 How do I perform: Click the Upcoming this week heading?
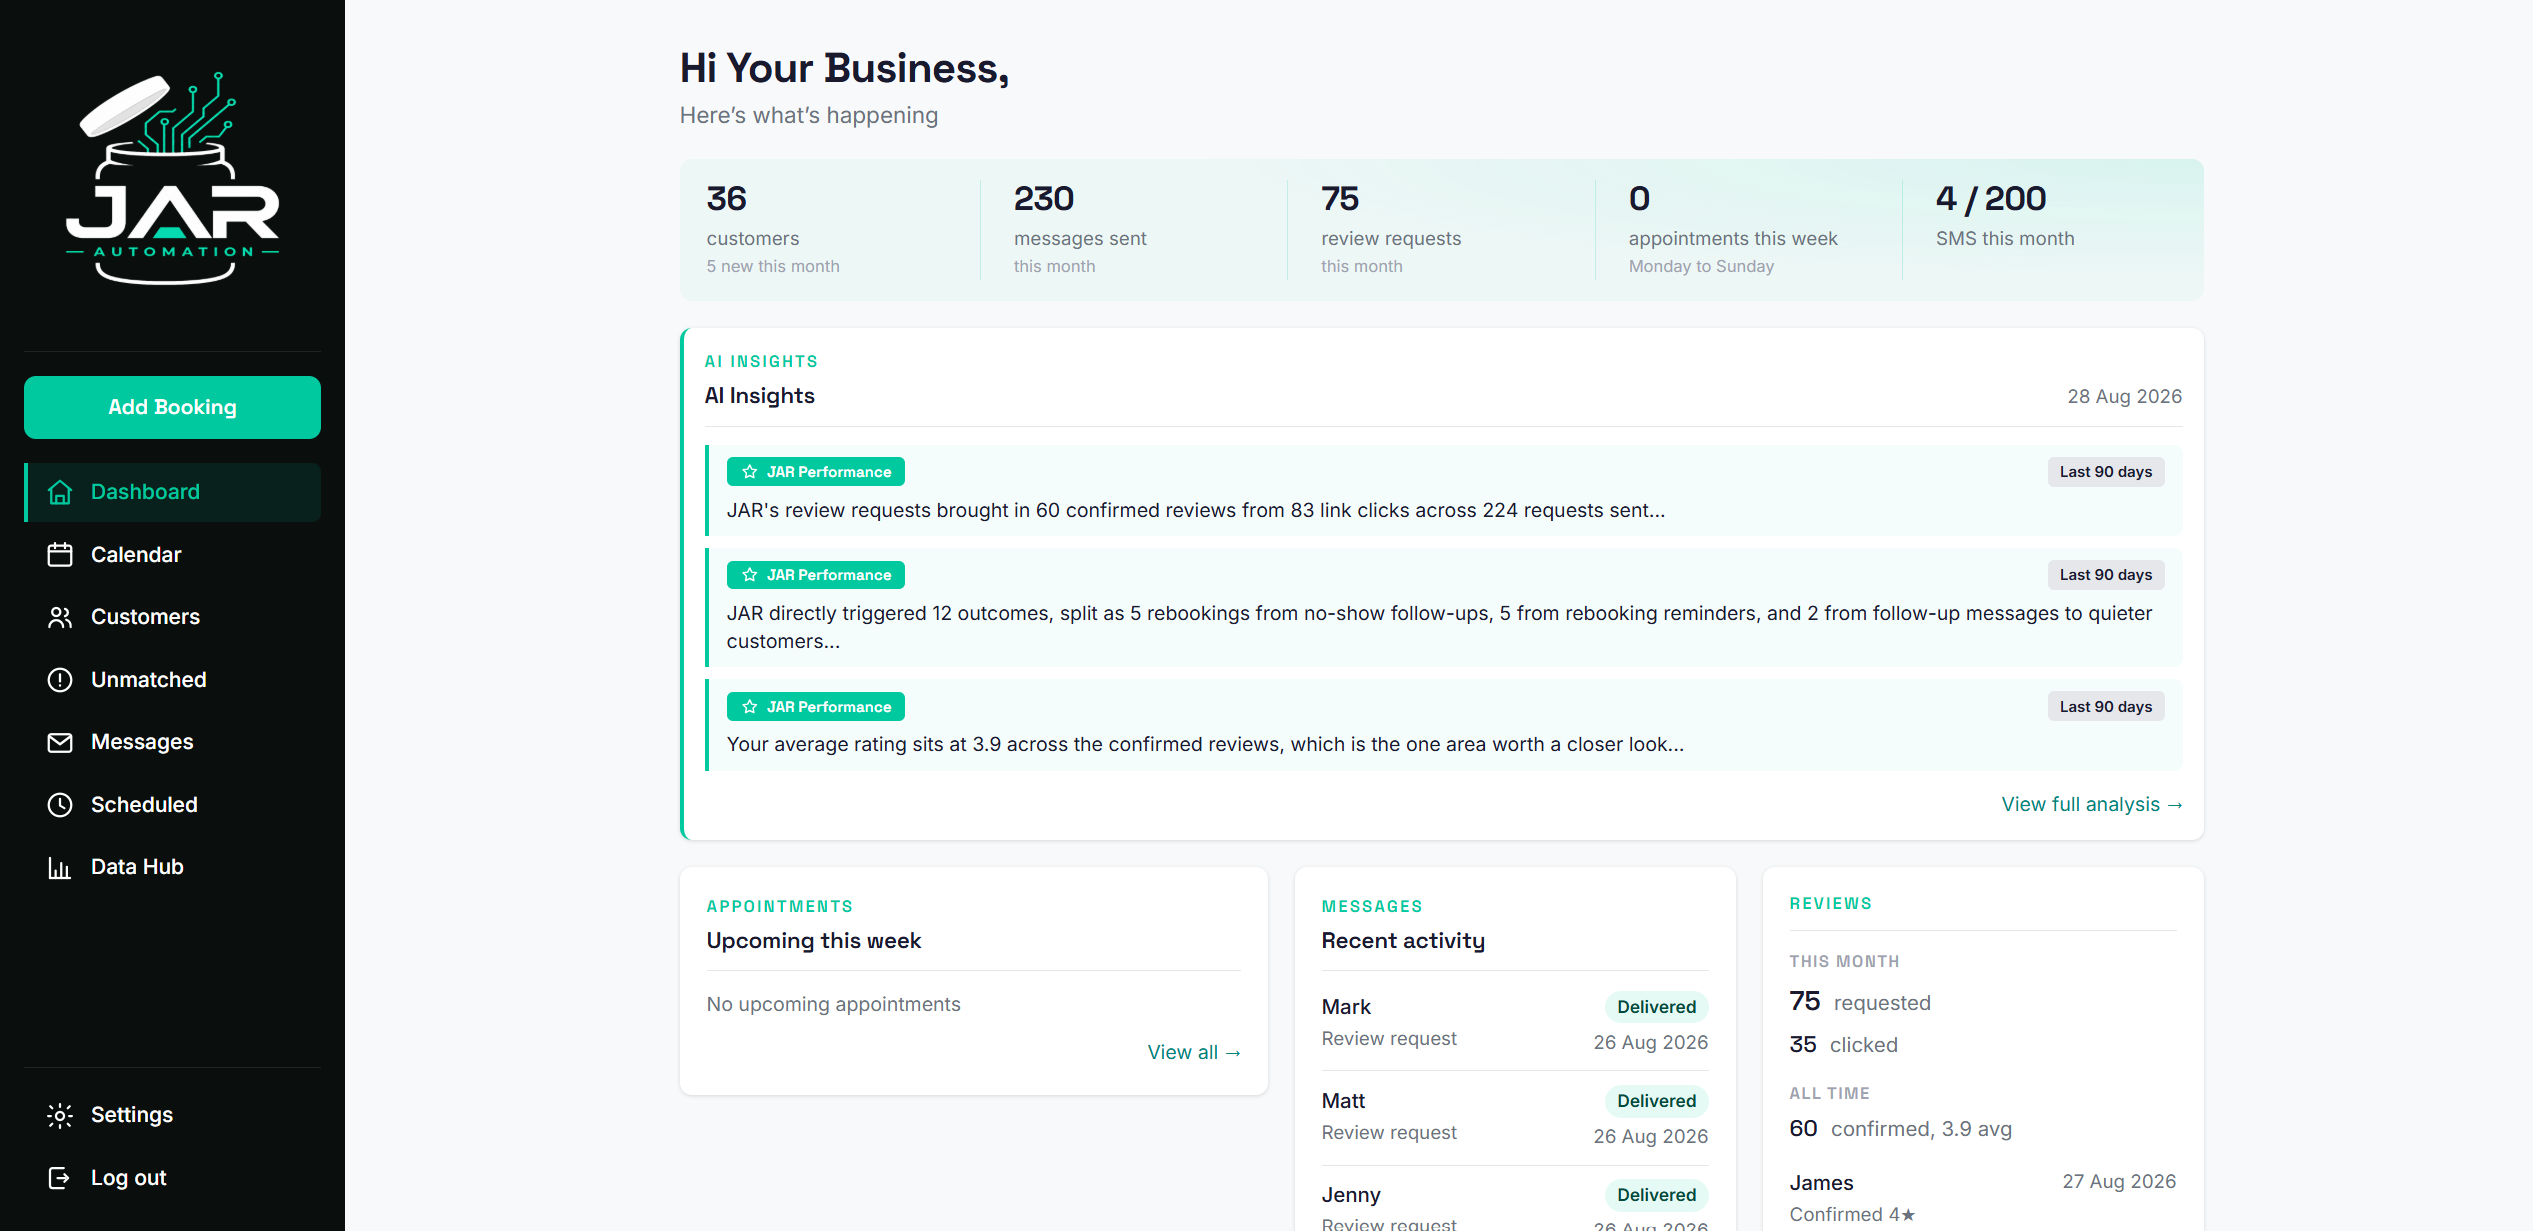click(814, 941)
